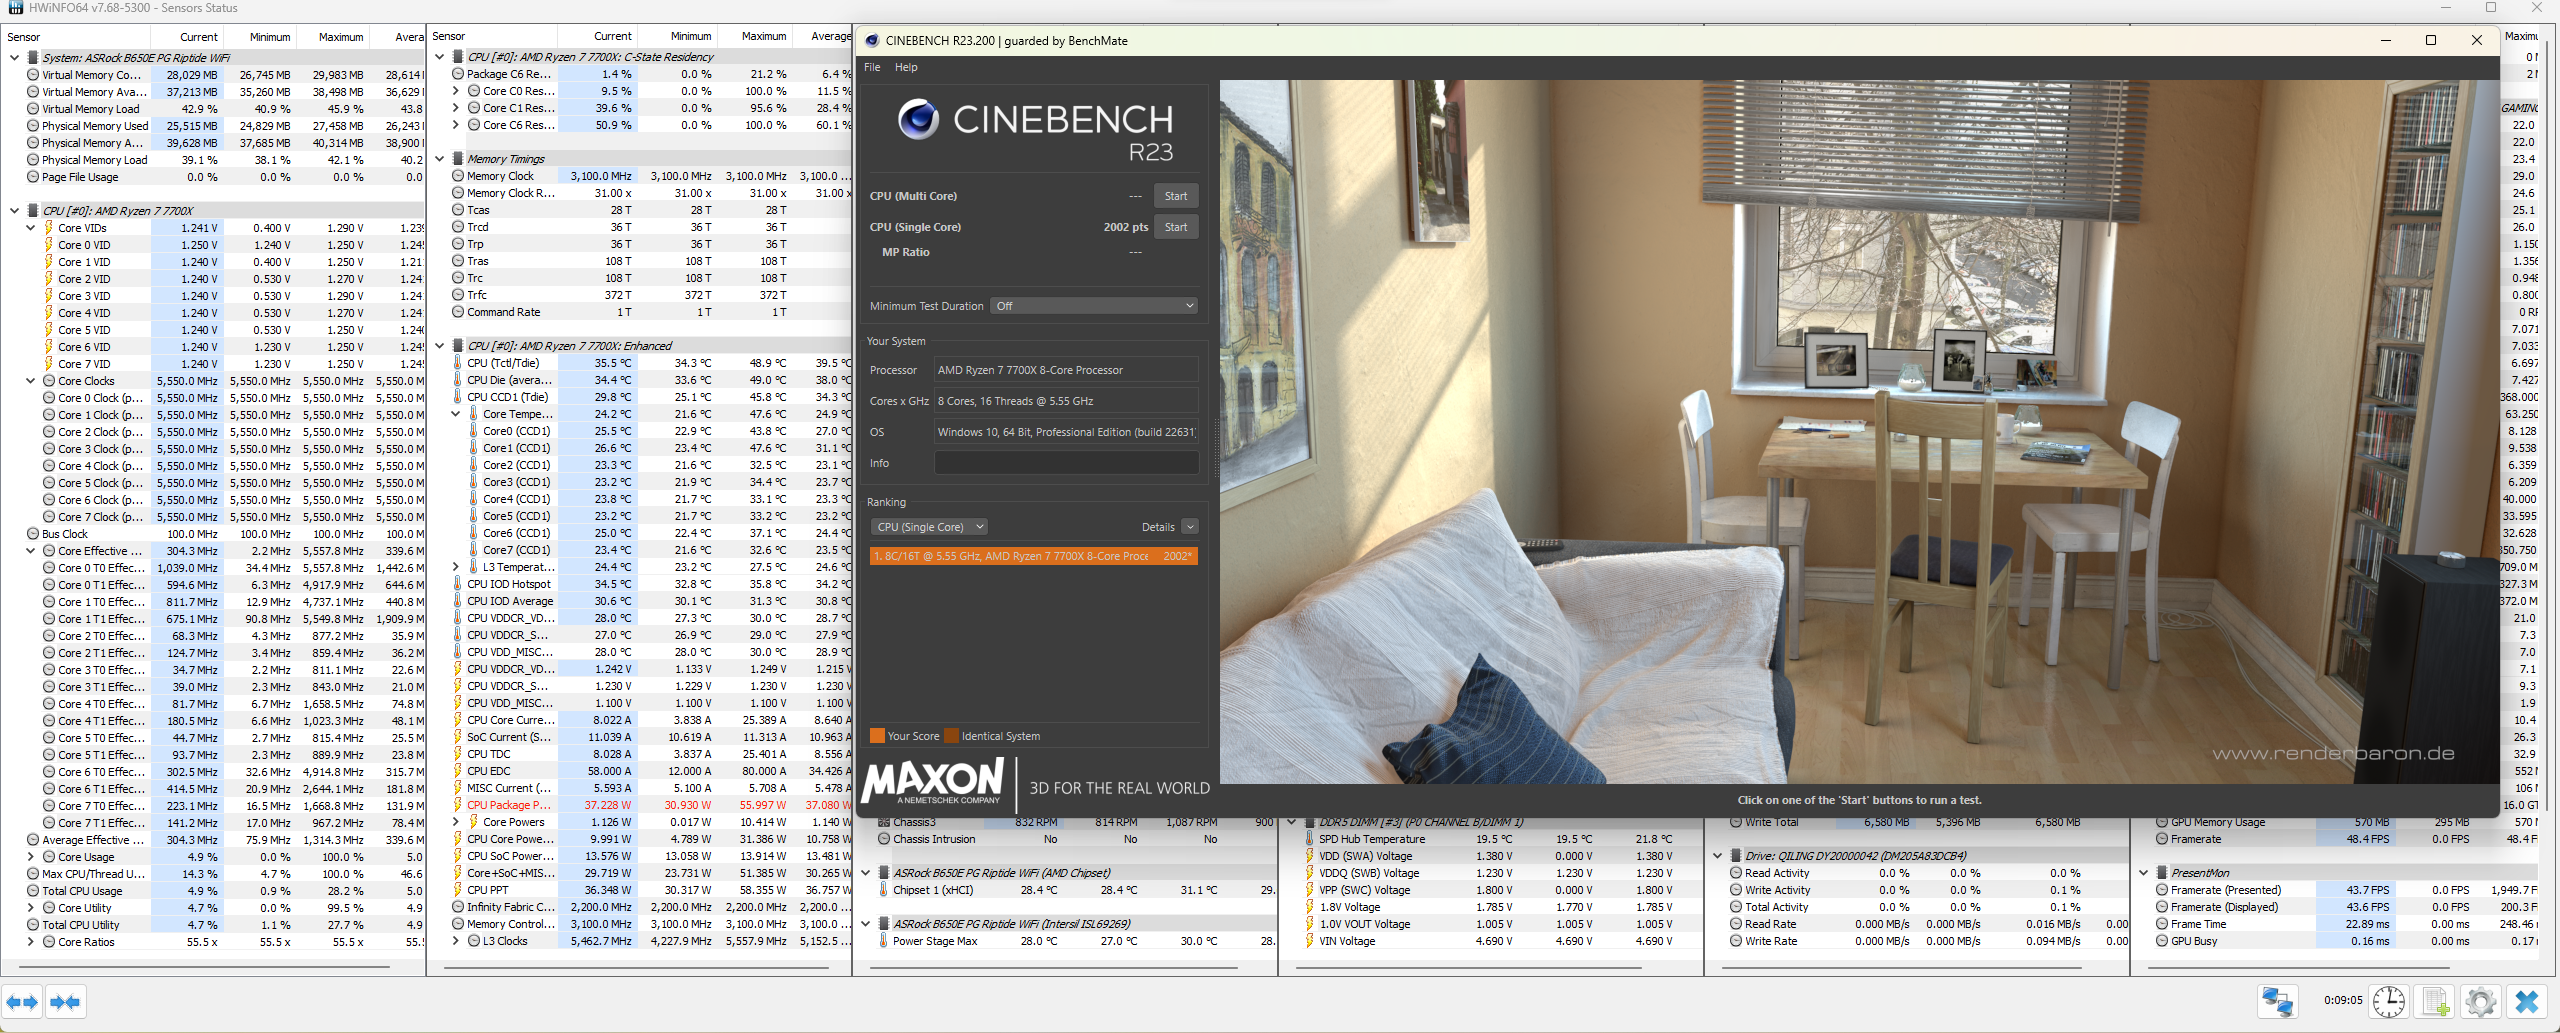Click the expand columns arrows button in HWiNFO
This screenshot has width=2560, height=1033.
(x=22, y=1001)
